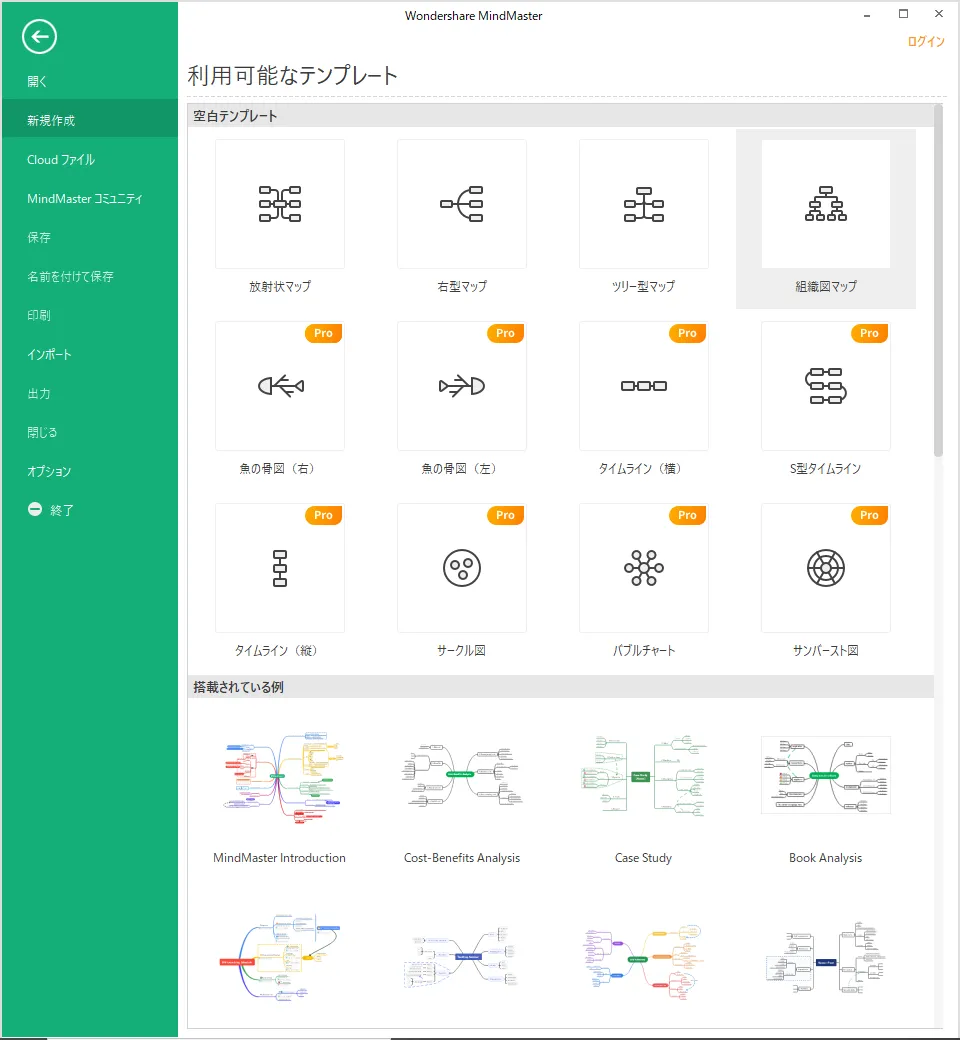This screenshot has width=960, height=1040.
Task: Click the template list vertical scrollbar
Action: click(938, 282)
